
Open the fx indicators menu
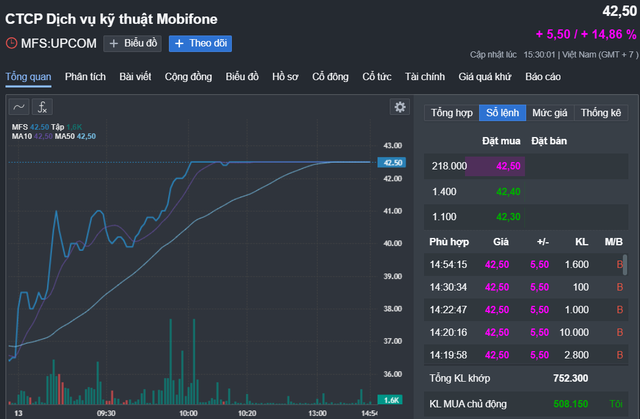pyautogui.click(x=43, y=106)
